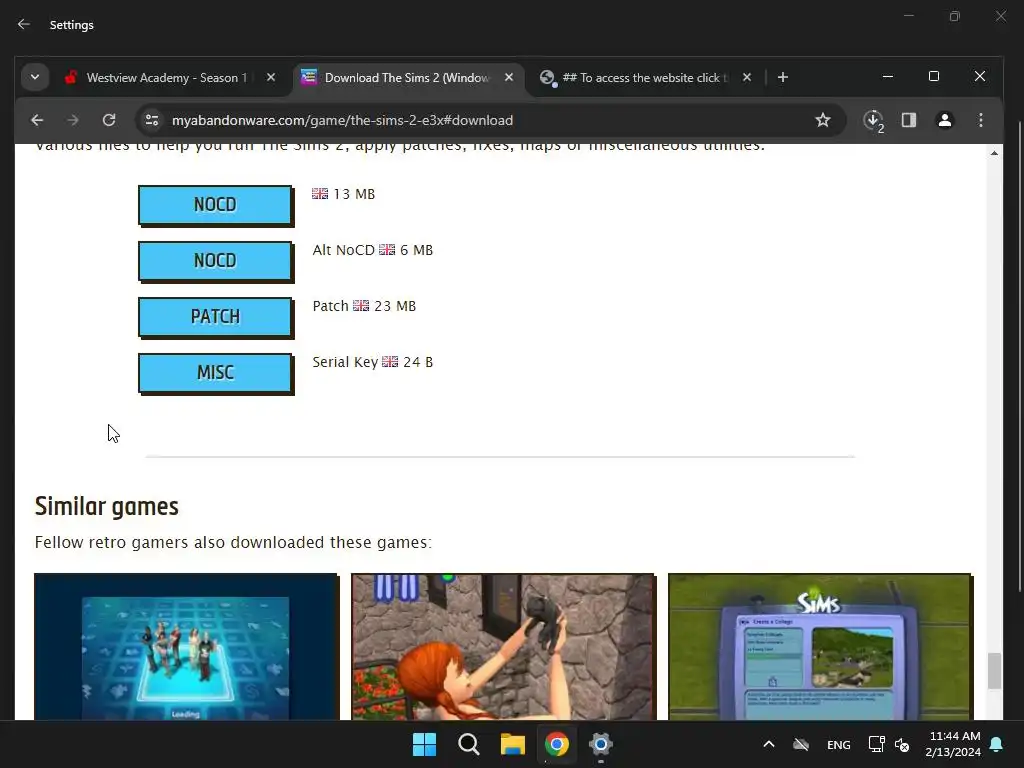Screen dimensions: 1024x768
Task: Open the notification bell
Action: 997,744
